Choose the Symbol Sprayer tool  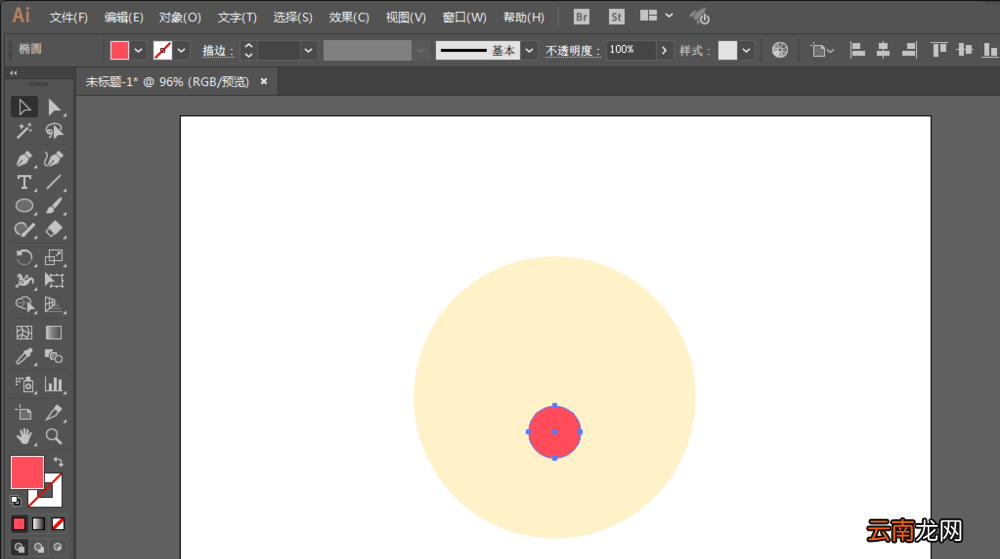pyautogui.click(x=24, y=384)
